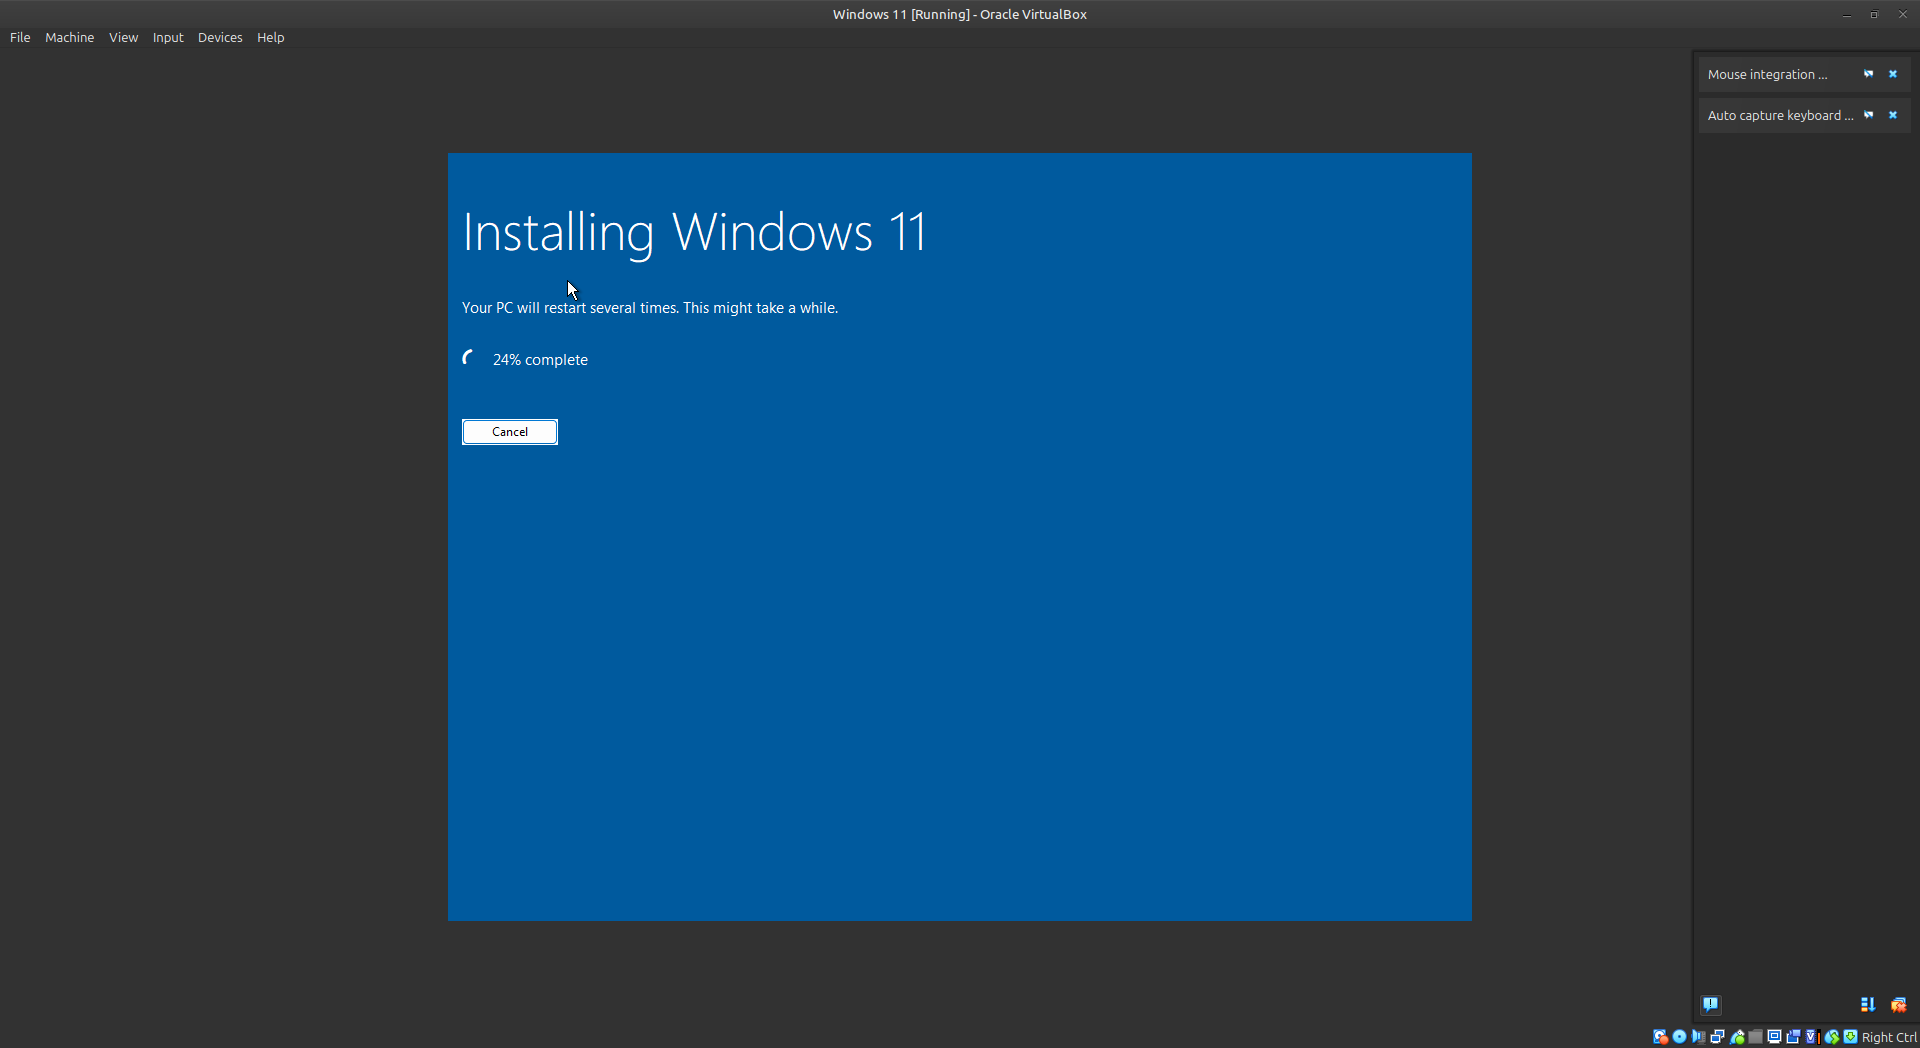1920x1048 pixels.
Task: Click the audio status icon
Action: point(1698,1037)
